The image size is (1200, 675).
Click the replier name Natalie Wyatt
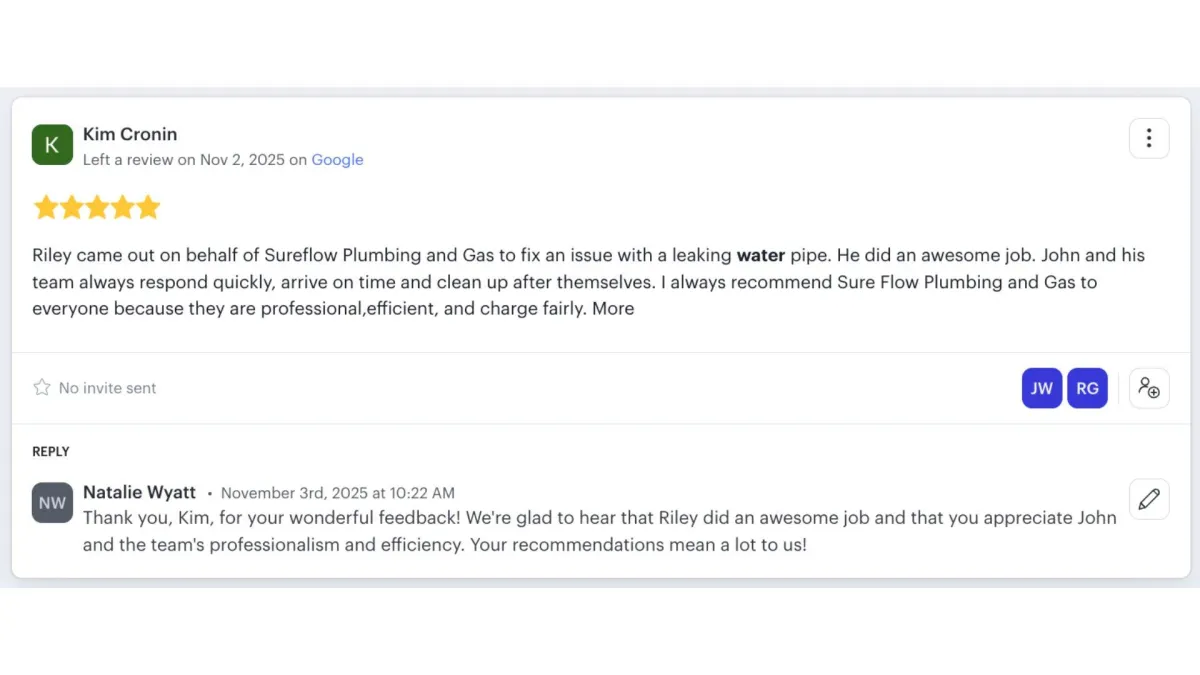(139, 492)
